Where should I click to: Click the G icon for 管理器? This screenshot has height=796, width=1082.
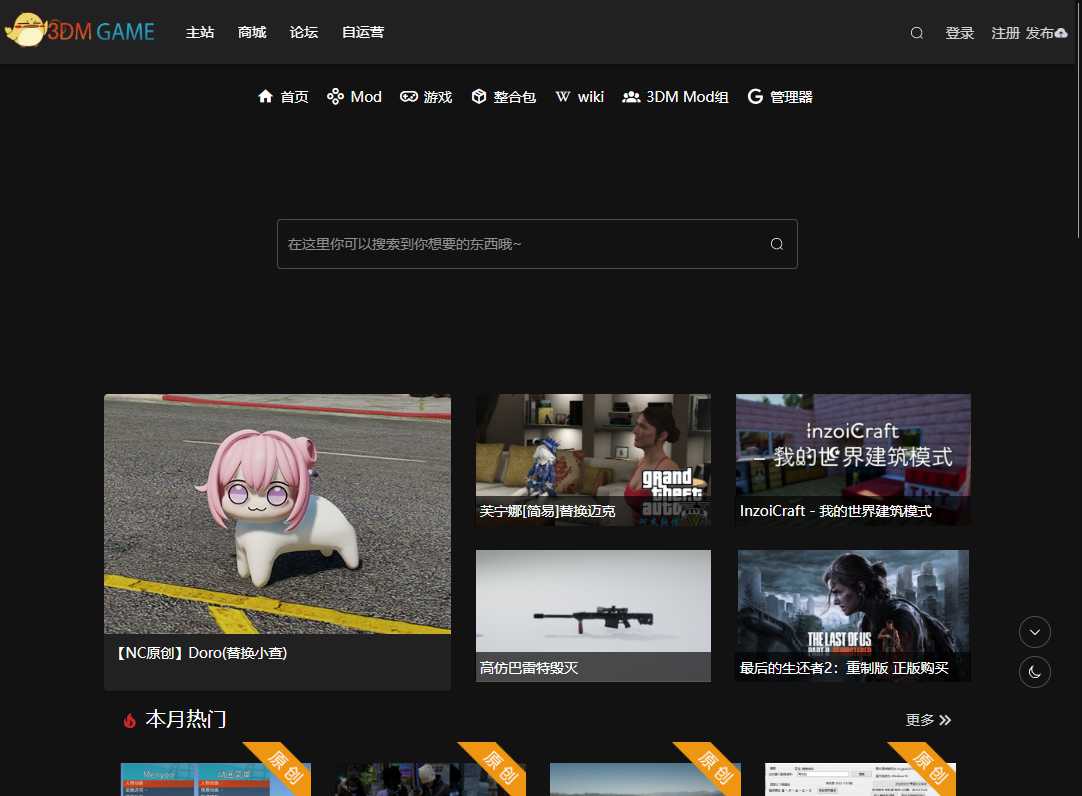point(755,97)
